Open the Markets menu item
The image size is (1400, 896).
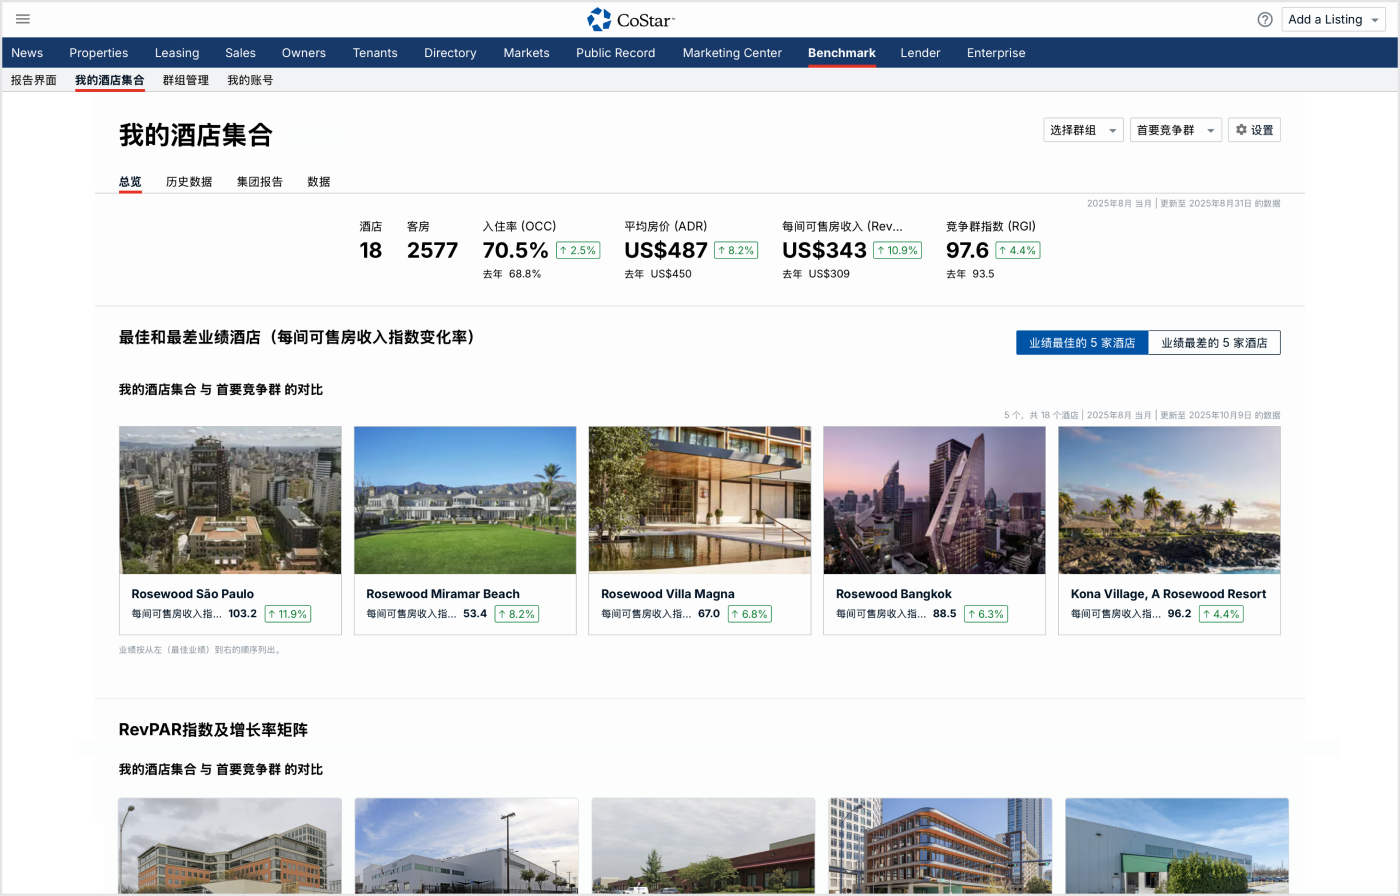click(x=526, y=53)
